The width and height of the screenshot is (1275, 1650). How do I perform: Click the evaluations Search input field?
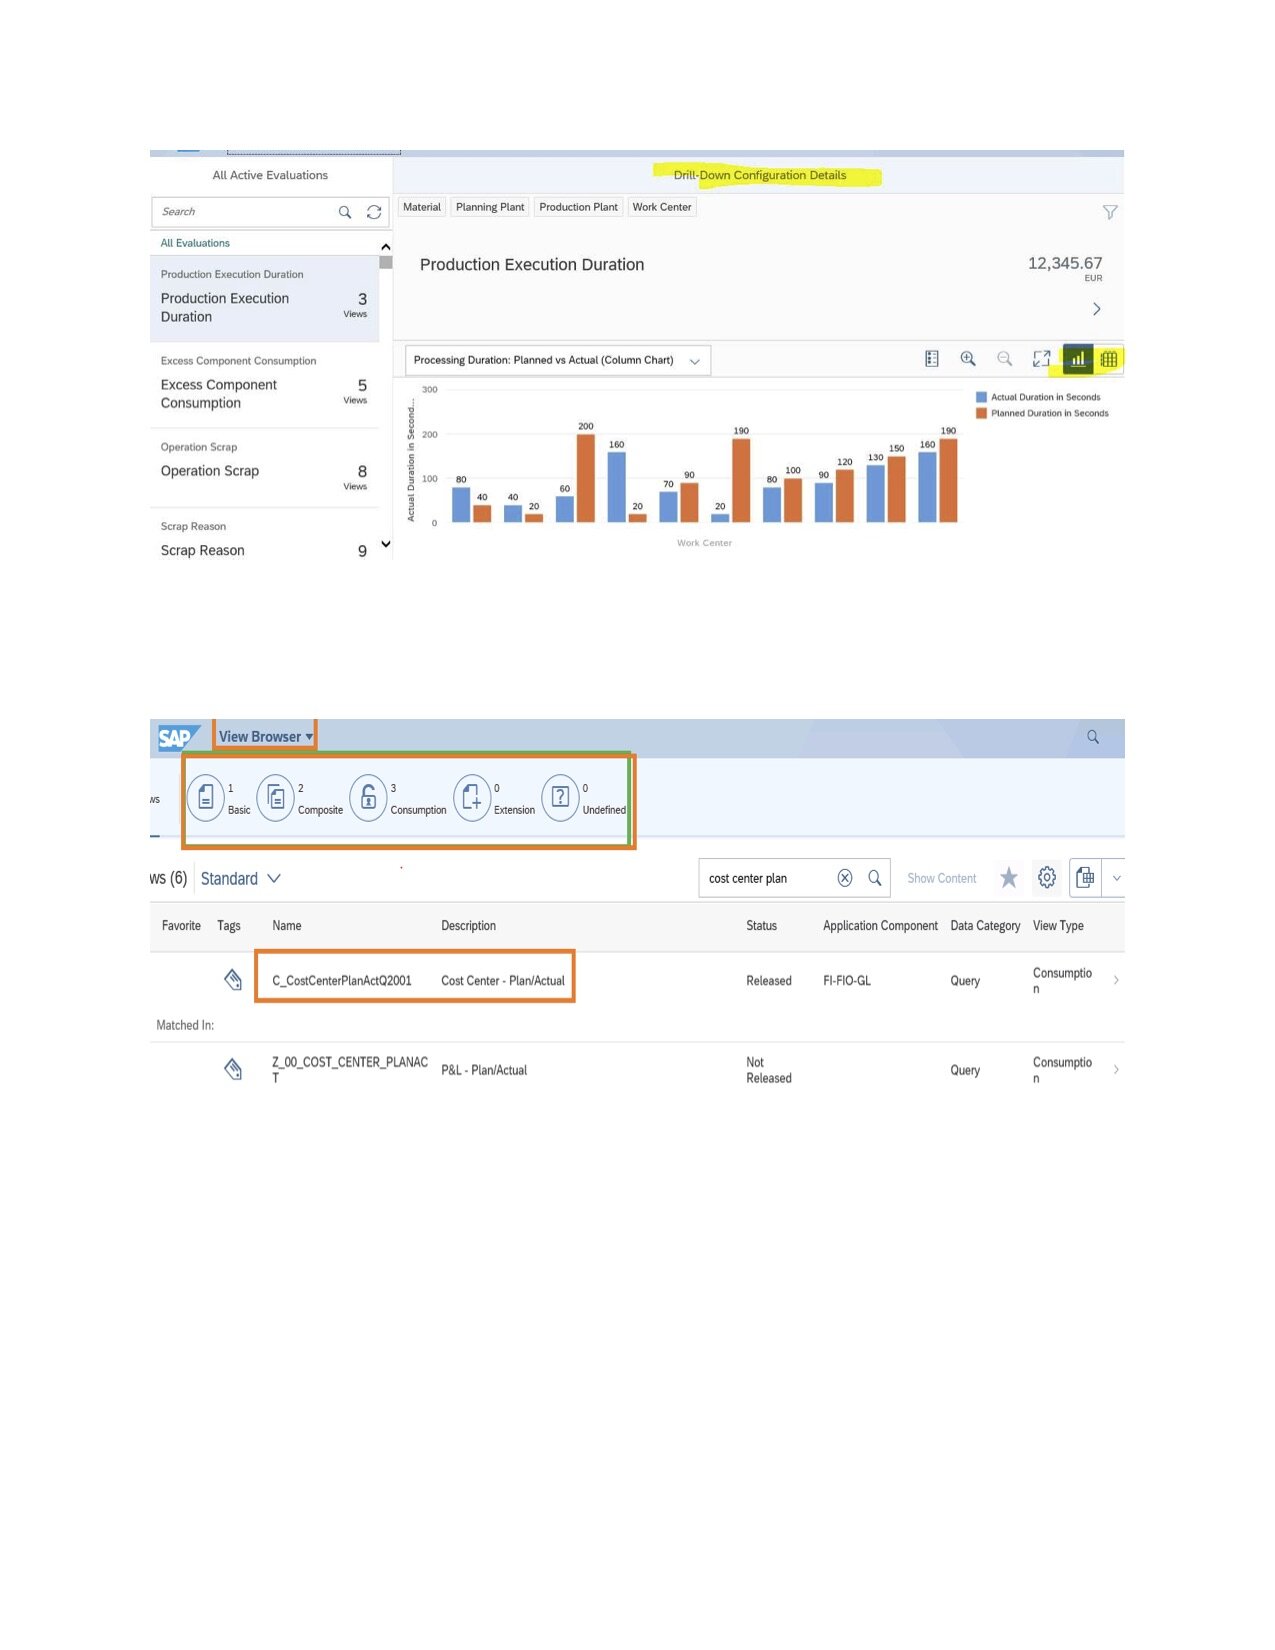[244, 212]
